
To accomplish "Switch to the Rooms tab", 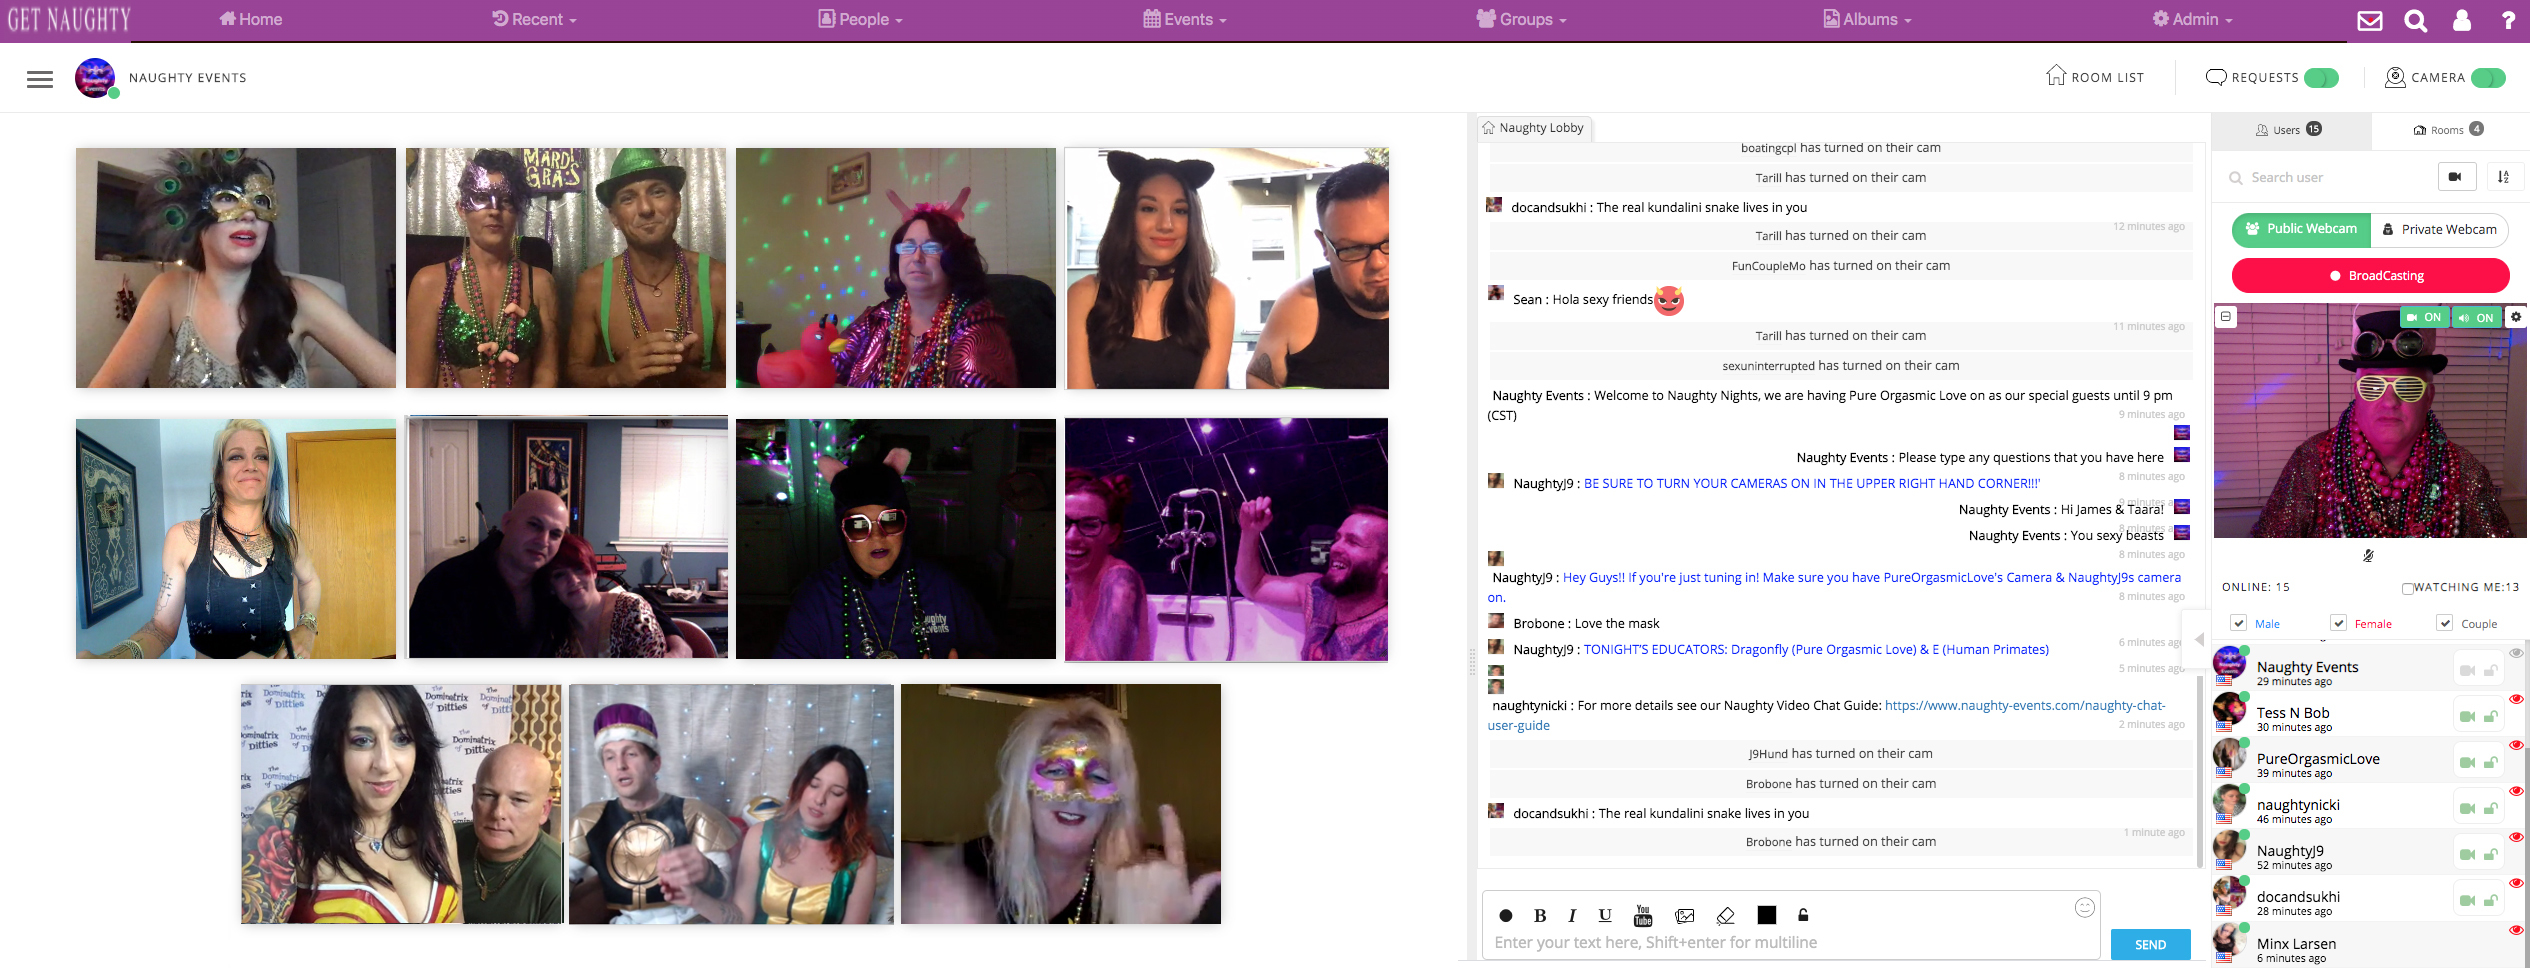I will 2448,130.
